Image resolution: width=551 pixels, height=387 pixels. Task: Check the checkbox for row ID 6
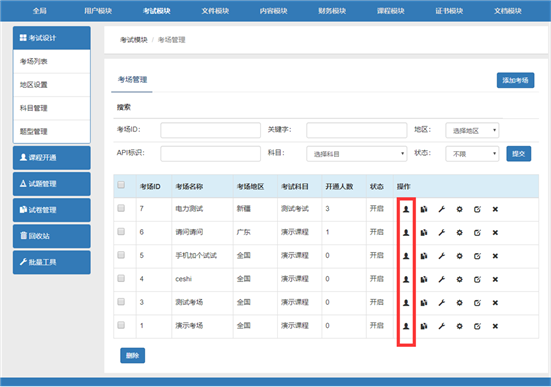click(x=121, y=231)
